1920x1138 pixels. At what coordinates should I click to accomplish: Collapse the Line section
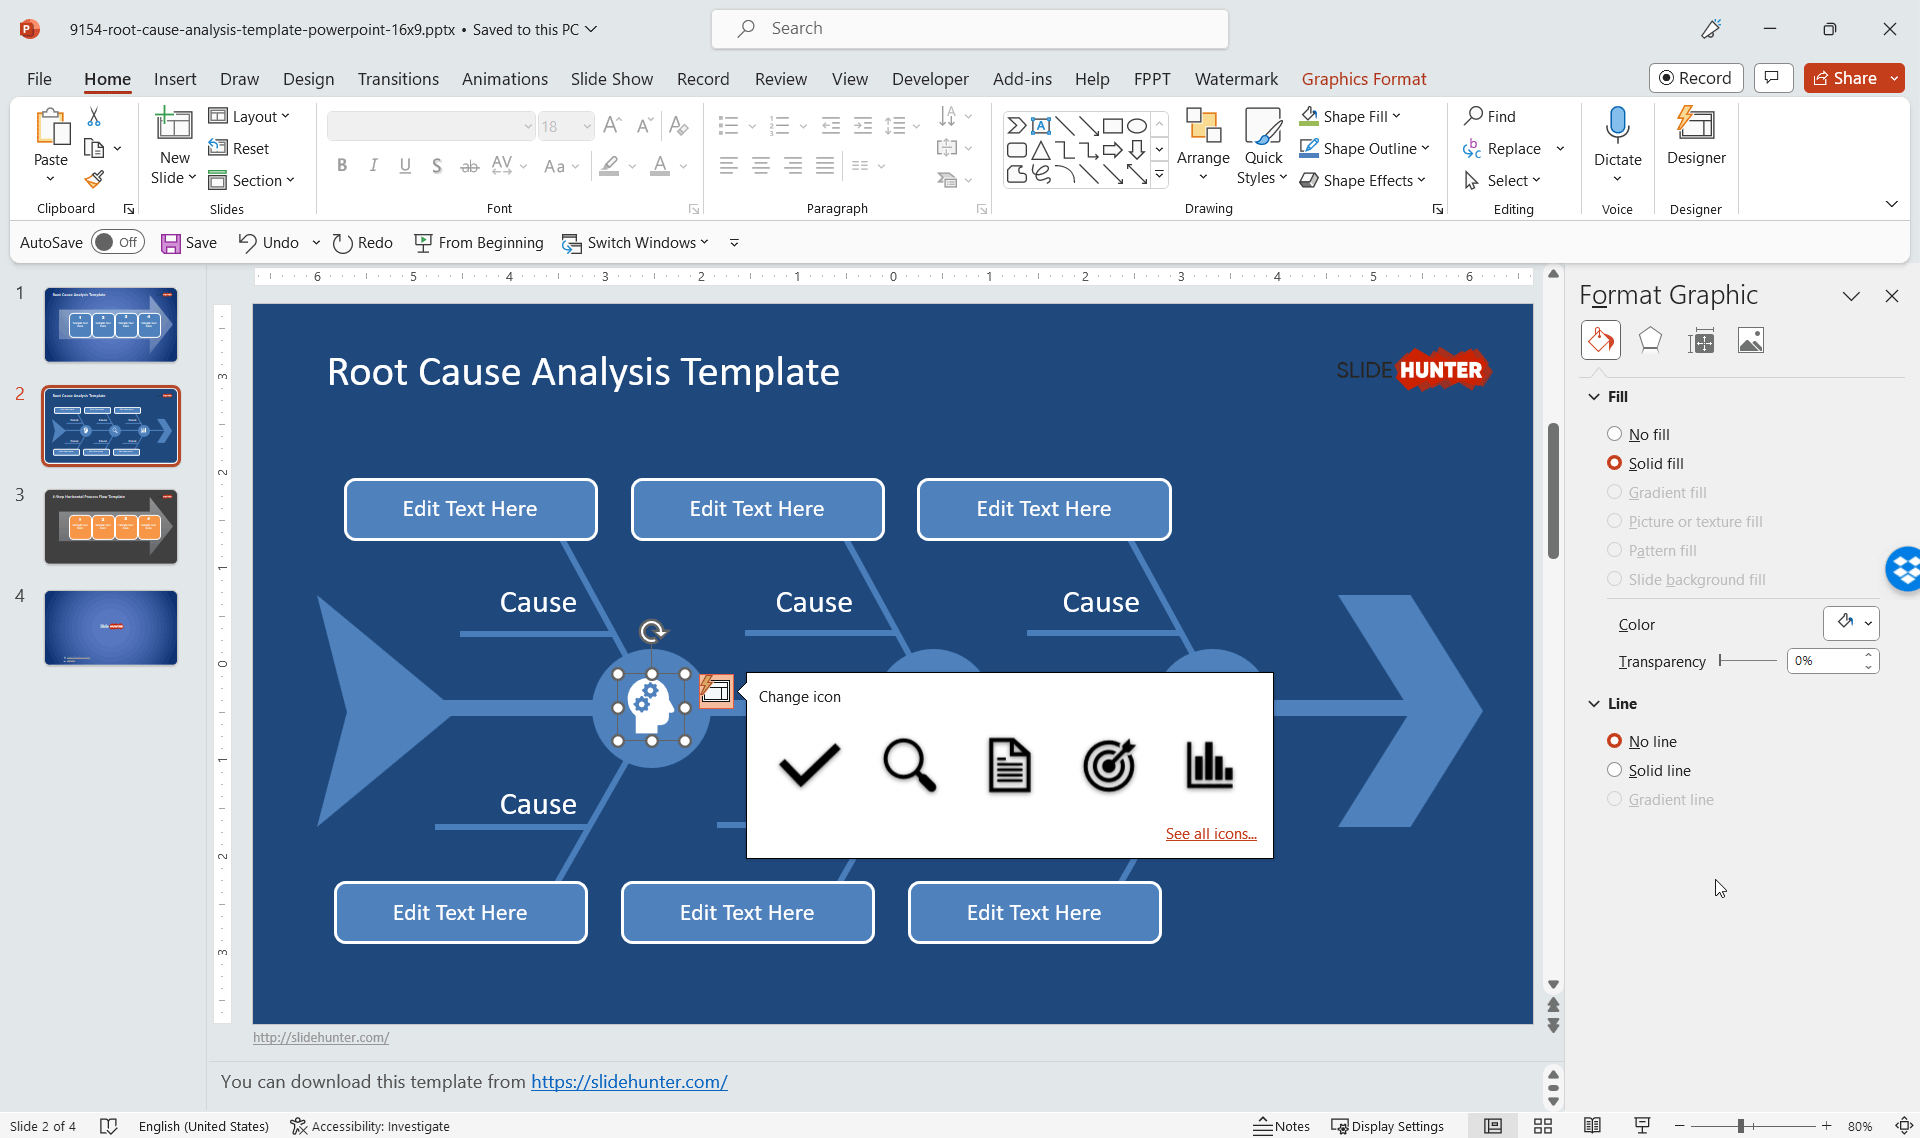click(1594, 703)
